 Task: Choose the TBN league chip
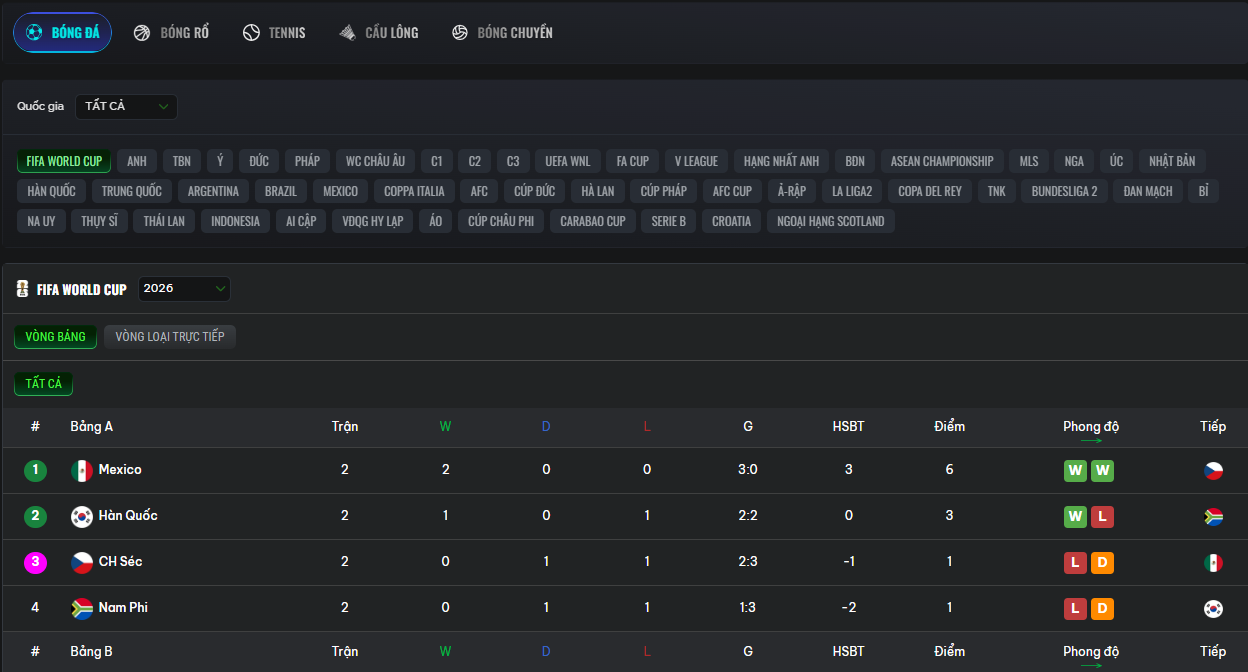tap(181, 161)
